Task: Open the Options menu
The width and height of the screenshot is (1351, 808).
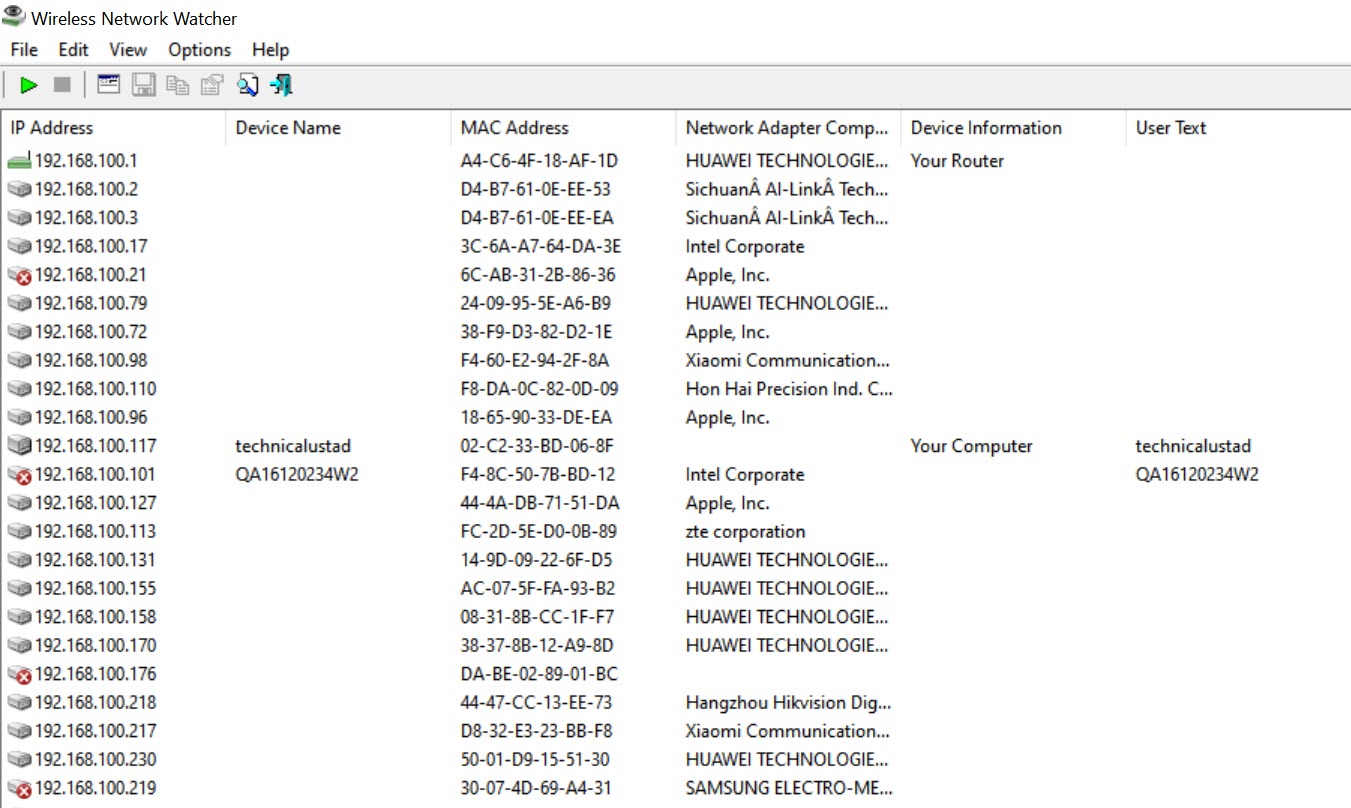Action: 199,50
